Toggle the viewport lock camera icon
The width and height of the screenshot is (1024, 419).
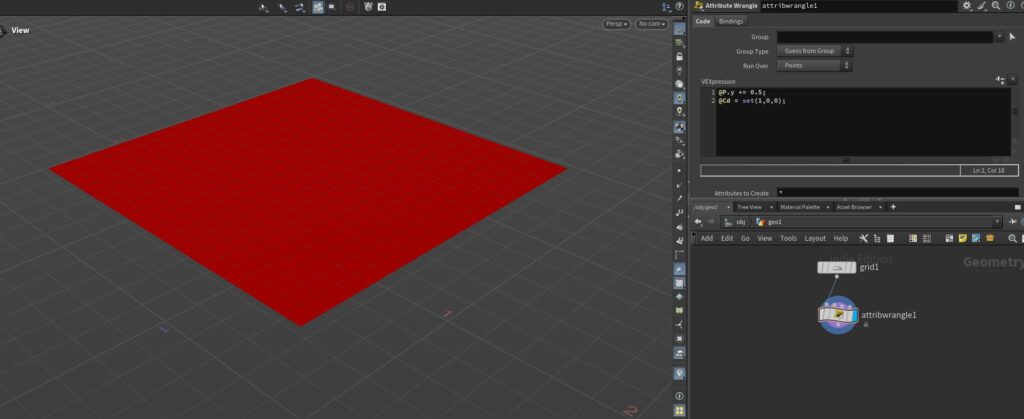point(680,57)
